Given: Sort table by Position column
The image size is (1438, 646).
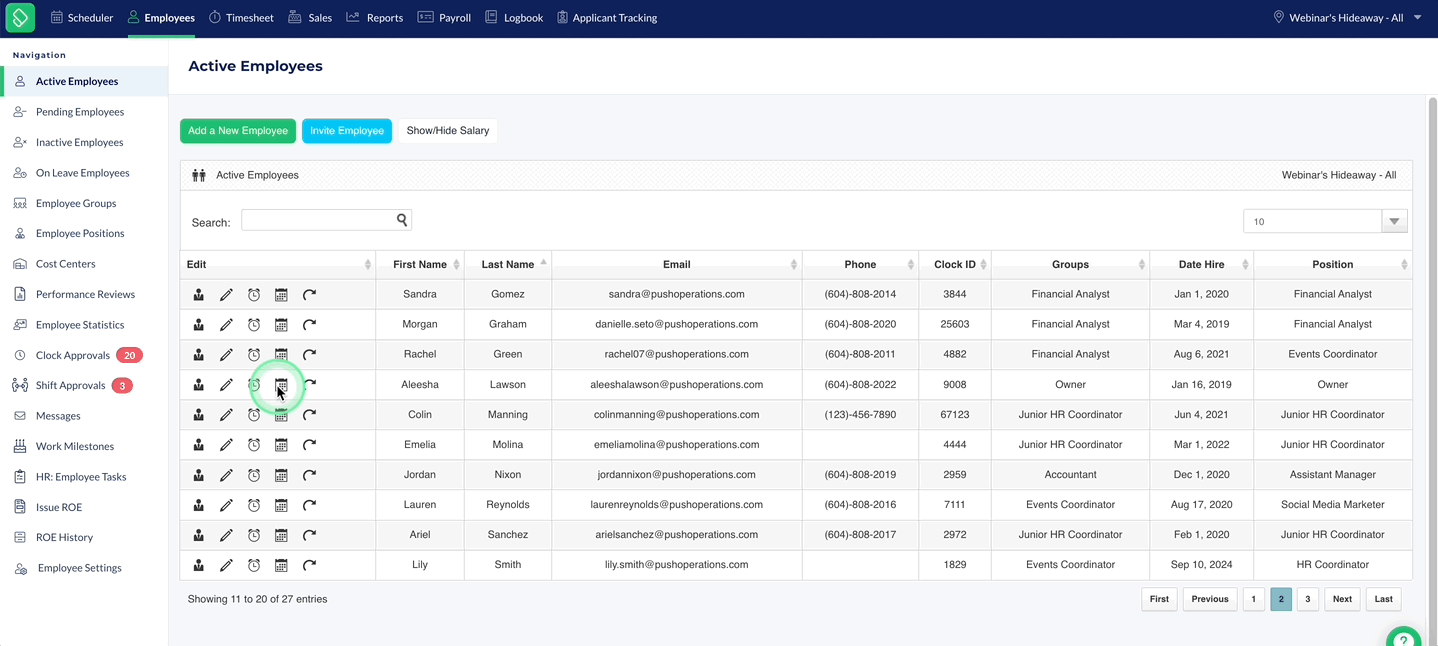Looking at the screenshot, I should click(1332, 265).
